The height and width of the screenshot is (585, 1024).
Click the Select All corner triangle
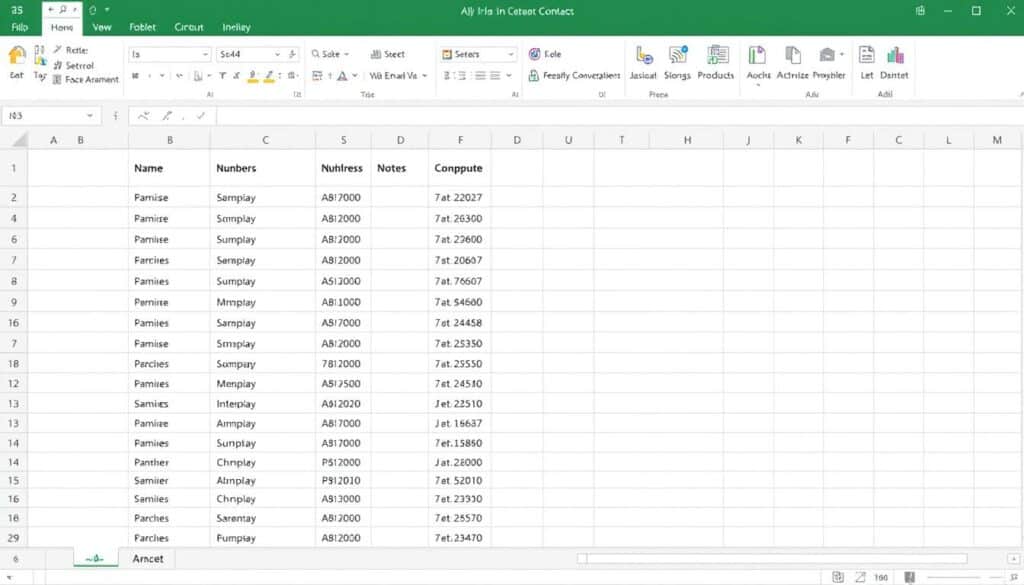[20, 140]
